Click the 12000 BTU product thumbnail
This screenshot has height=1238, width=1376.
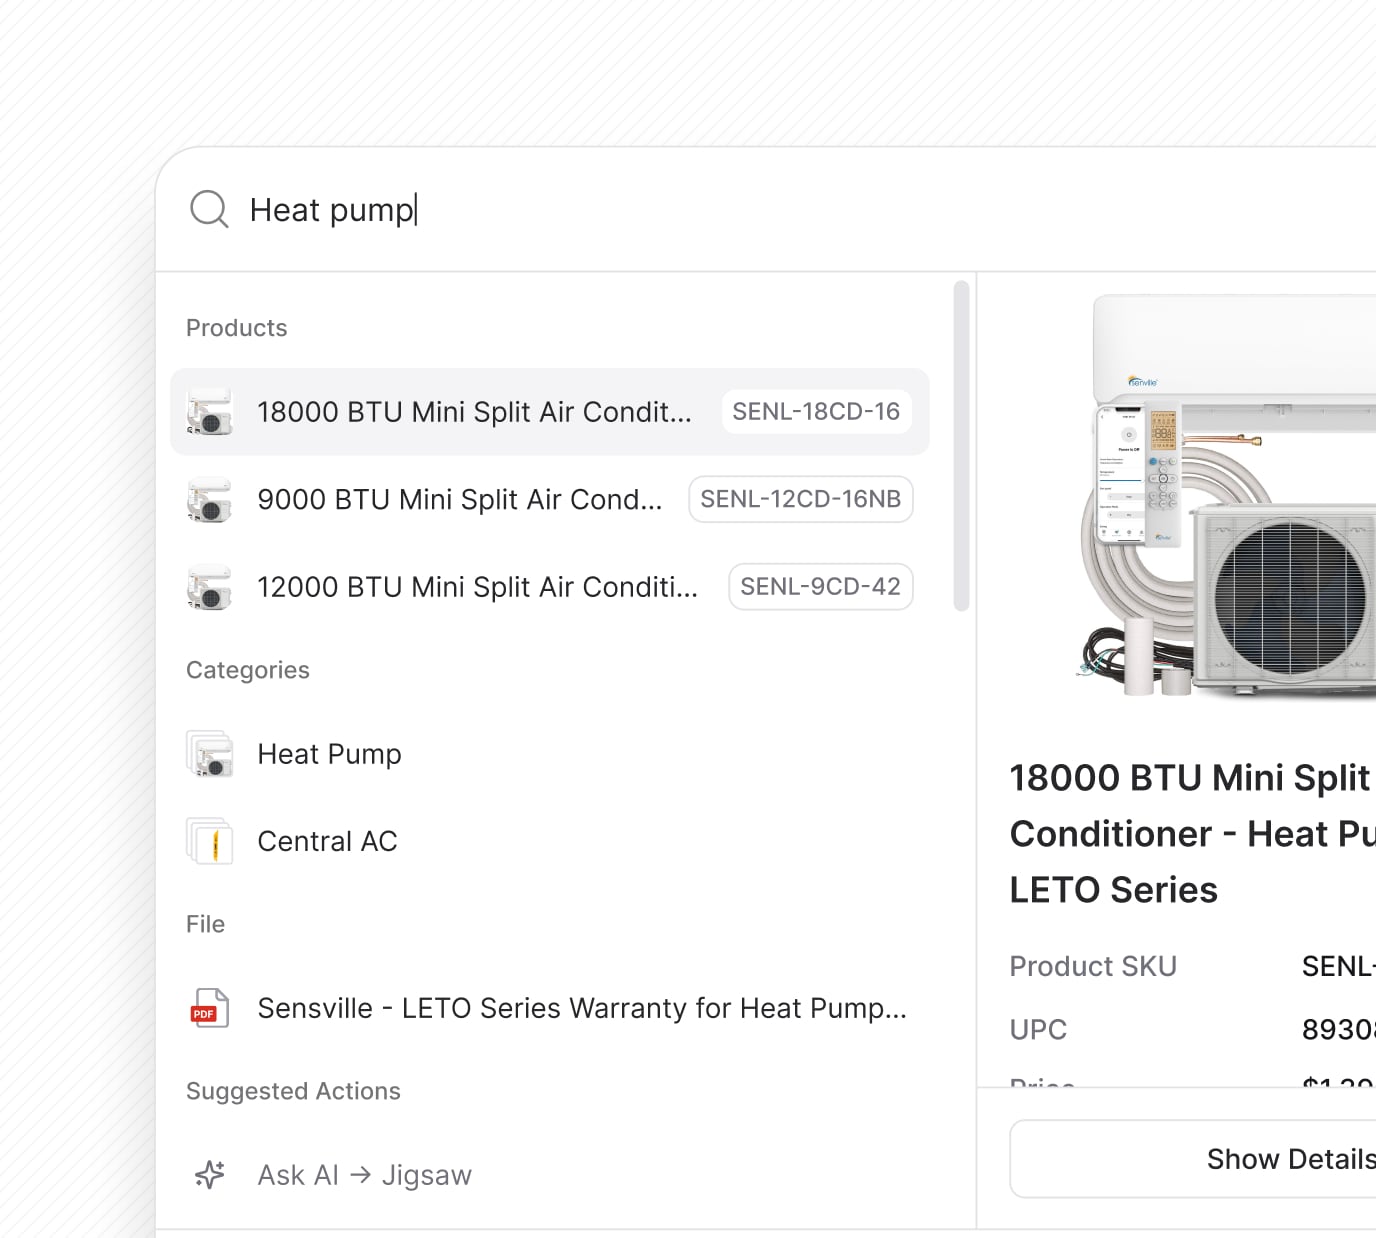point(209,587)
